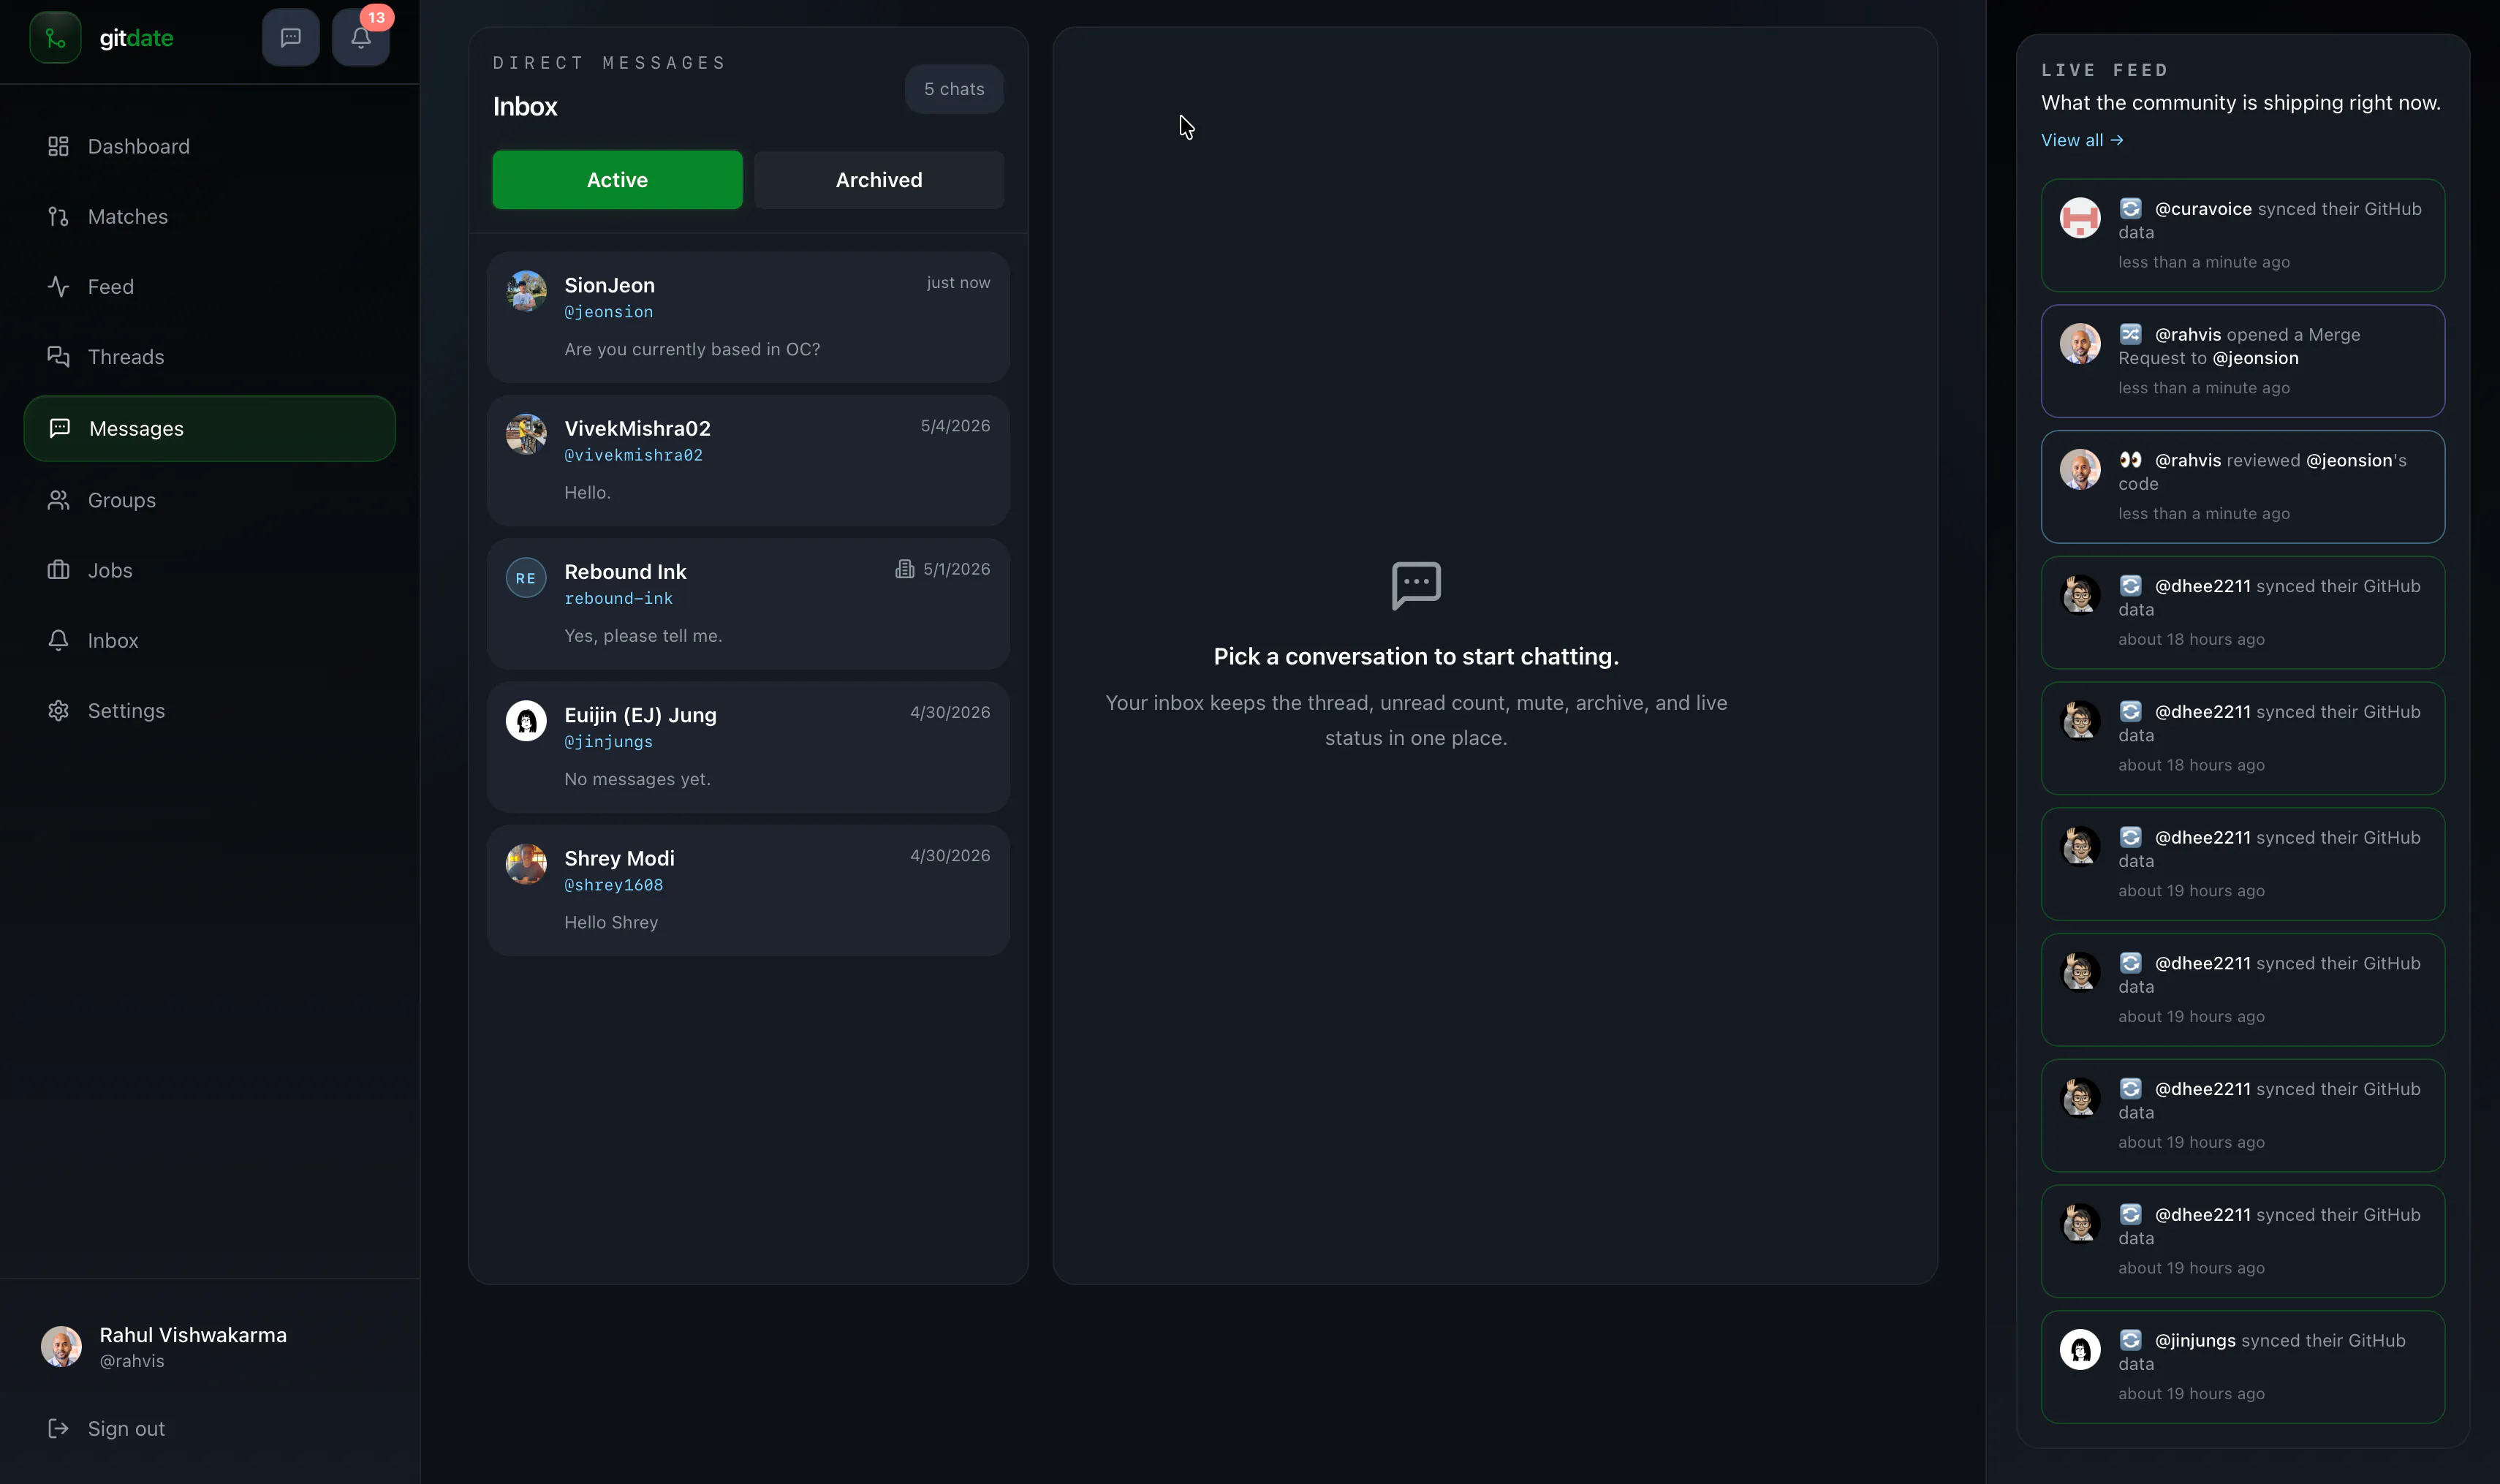Click the gitdate logo icon
The height and width of the screenshot is (1484, 2500).
[x=55, y=38]
